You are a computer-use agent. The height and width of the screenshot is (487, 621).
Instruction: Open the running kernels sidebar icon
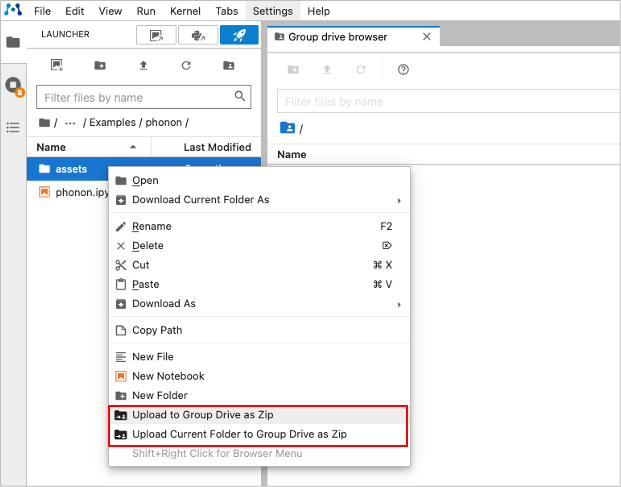pos(13,86)
